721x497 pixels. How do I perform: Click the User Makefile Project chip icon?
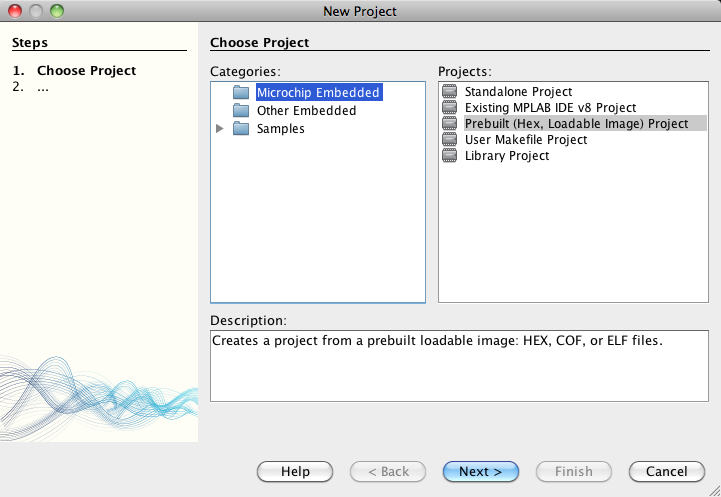[449, 140]
